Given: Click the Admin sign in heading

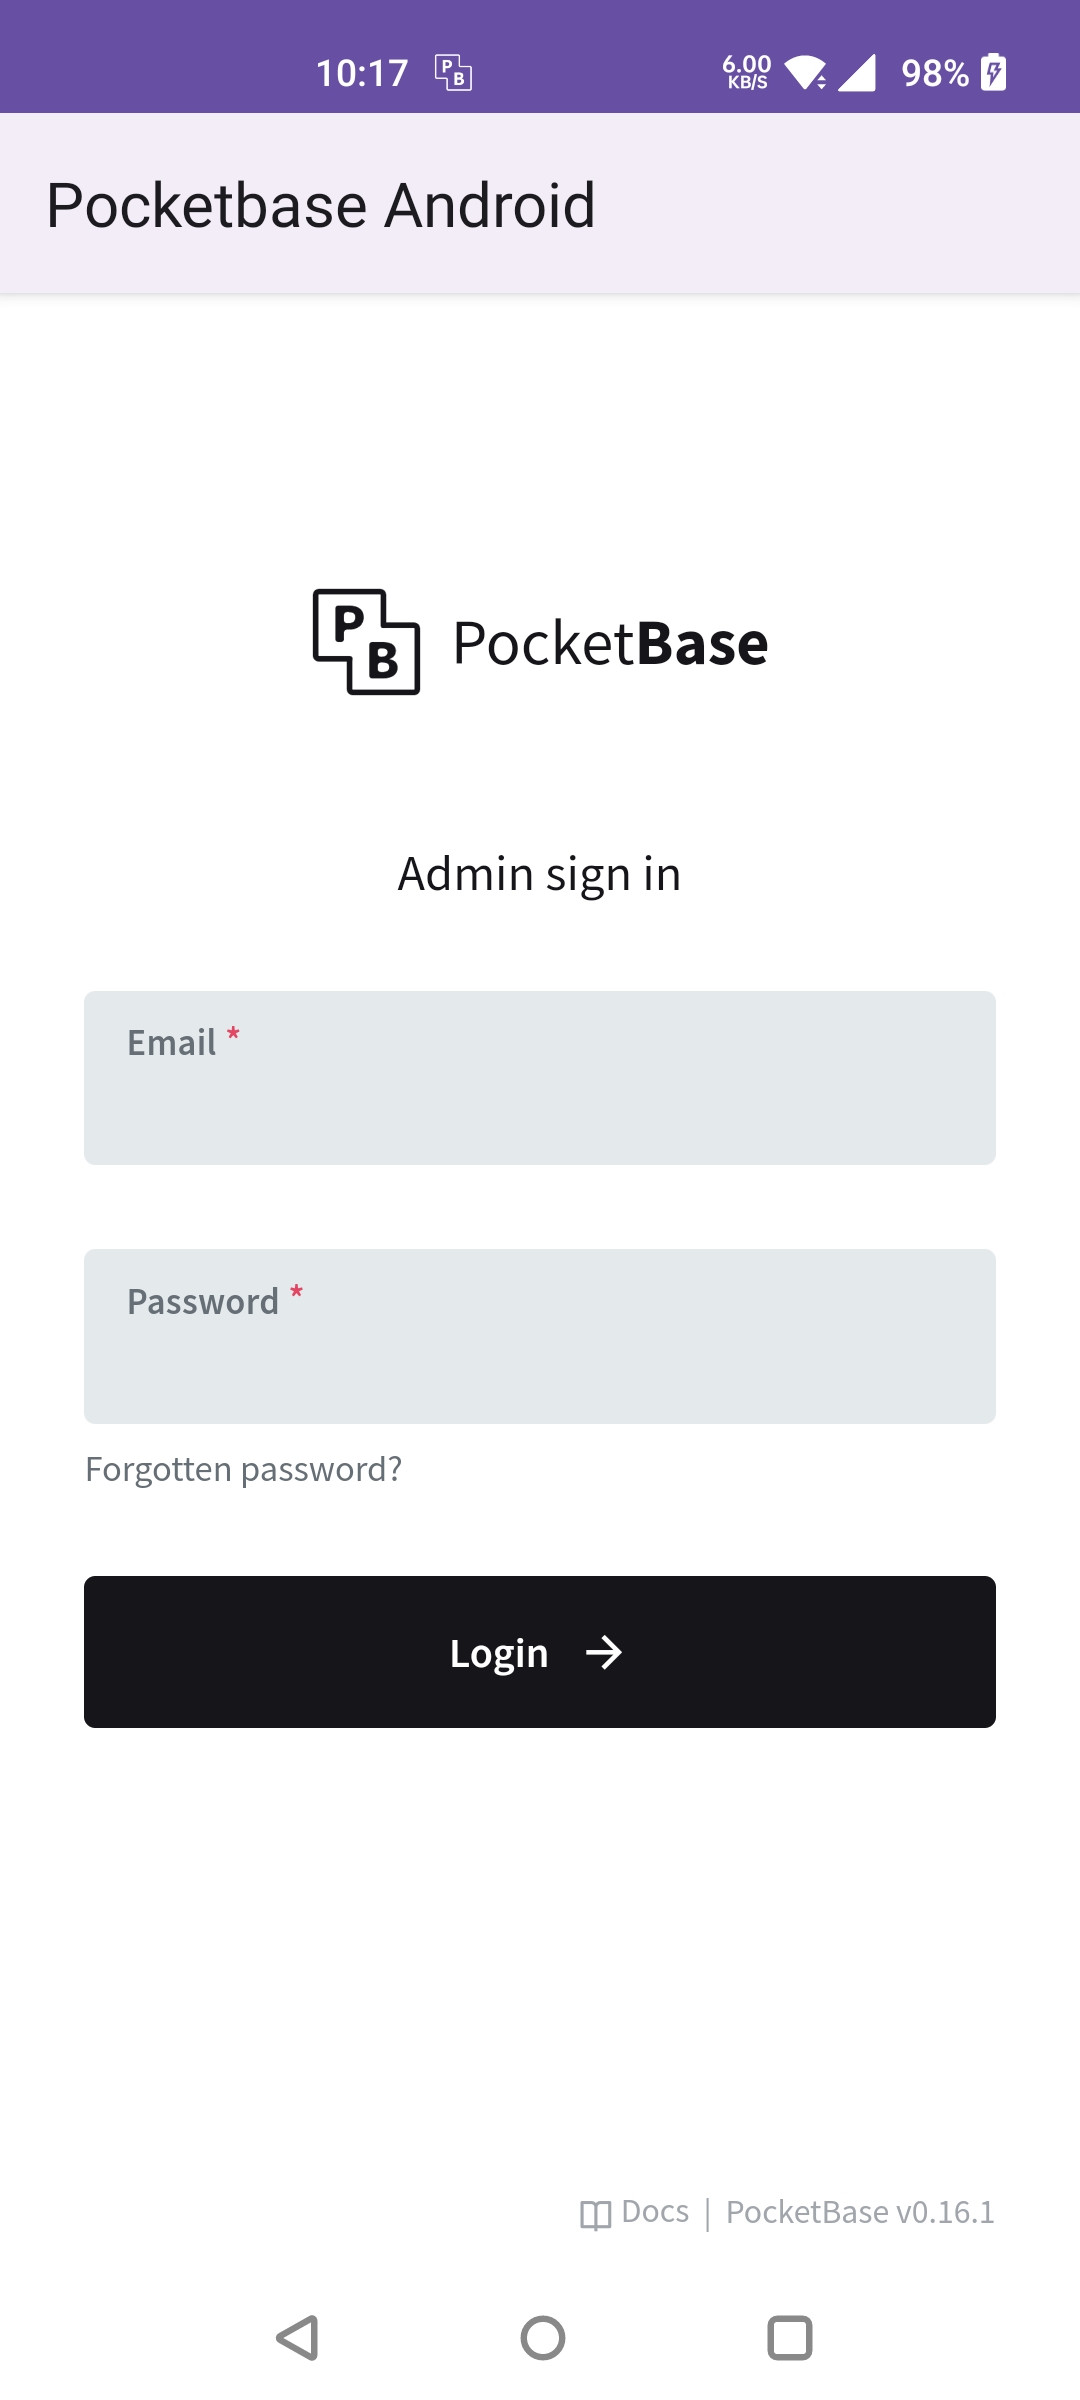Looking at the screenshot, I should [x=539, y=872].
